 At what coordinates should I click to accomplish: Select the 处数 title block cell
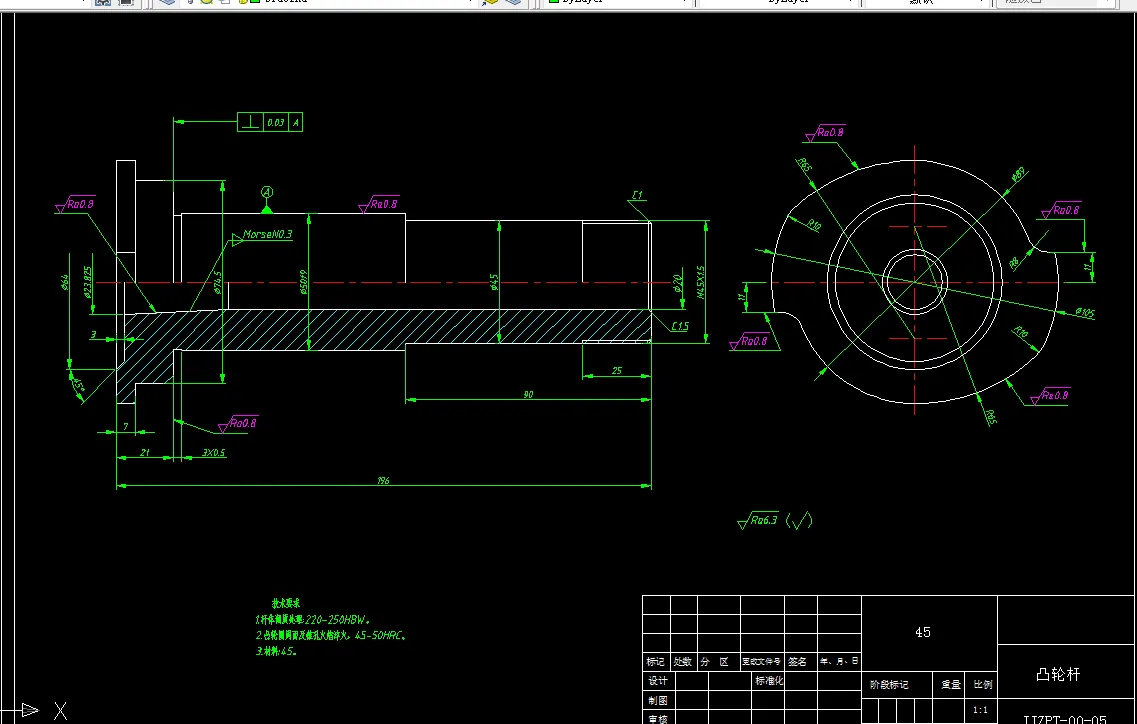[682, 662]
